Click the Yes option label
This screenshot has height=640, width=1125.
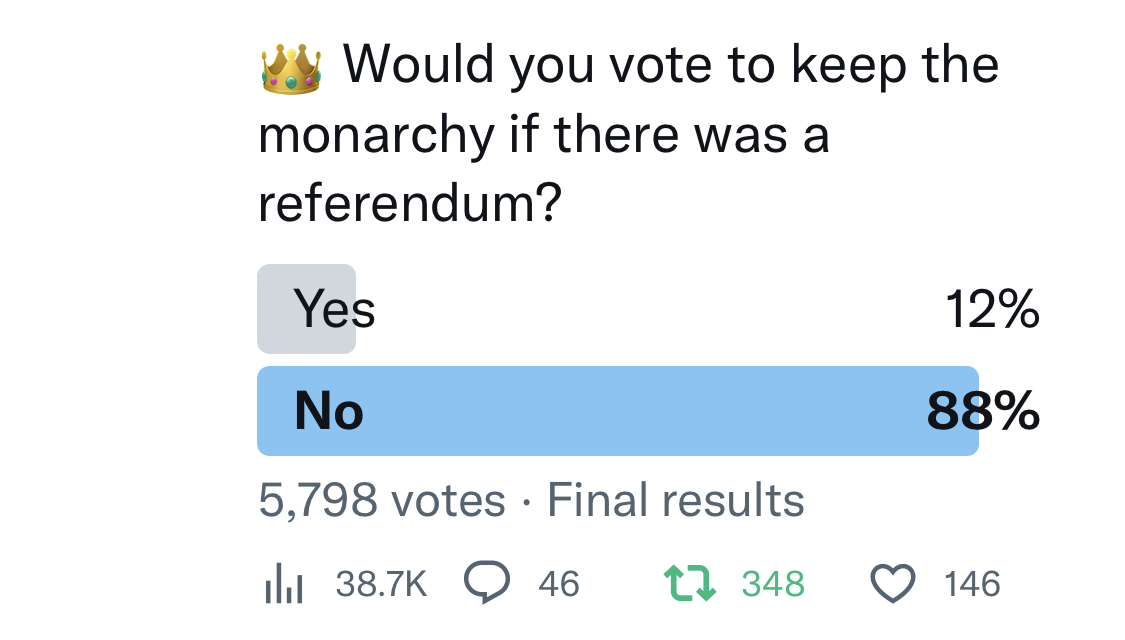pos(334,309)
